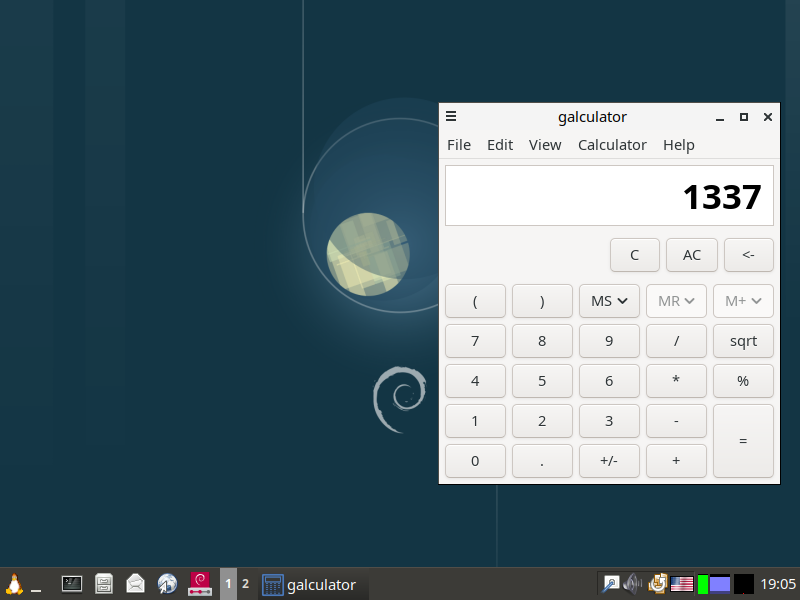Click the open parenthesis button

475,301
